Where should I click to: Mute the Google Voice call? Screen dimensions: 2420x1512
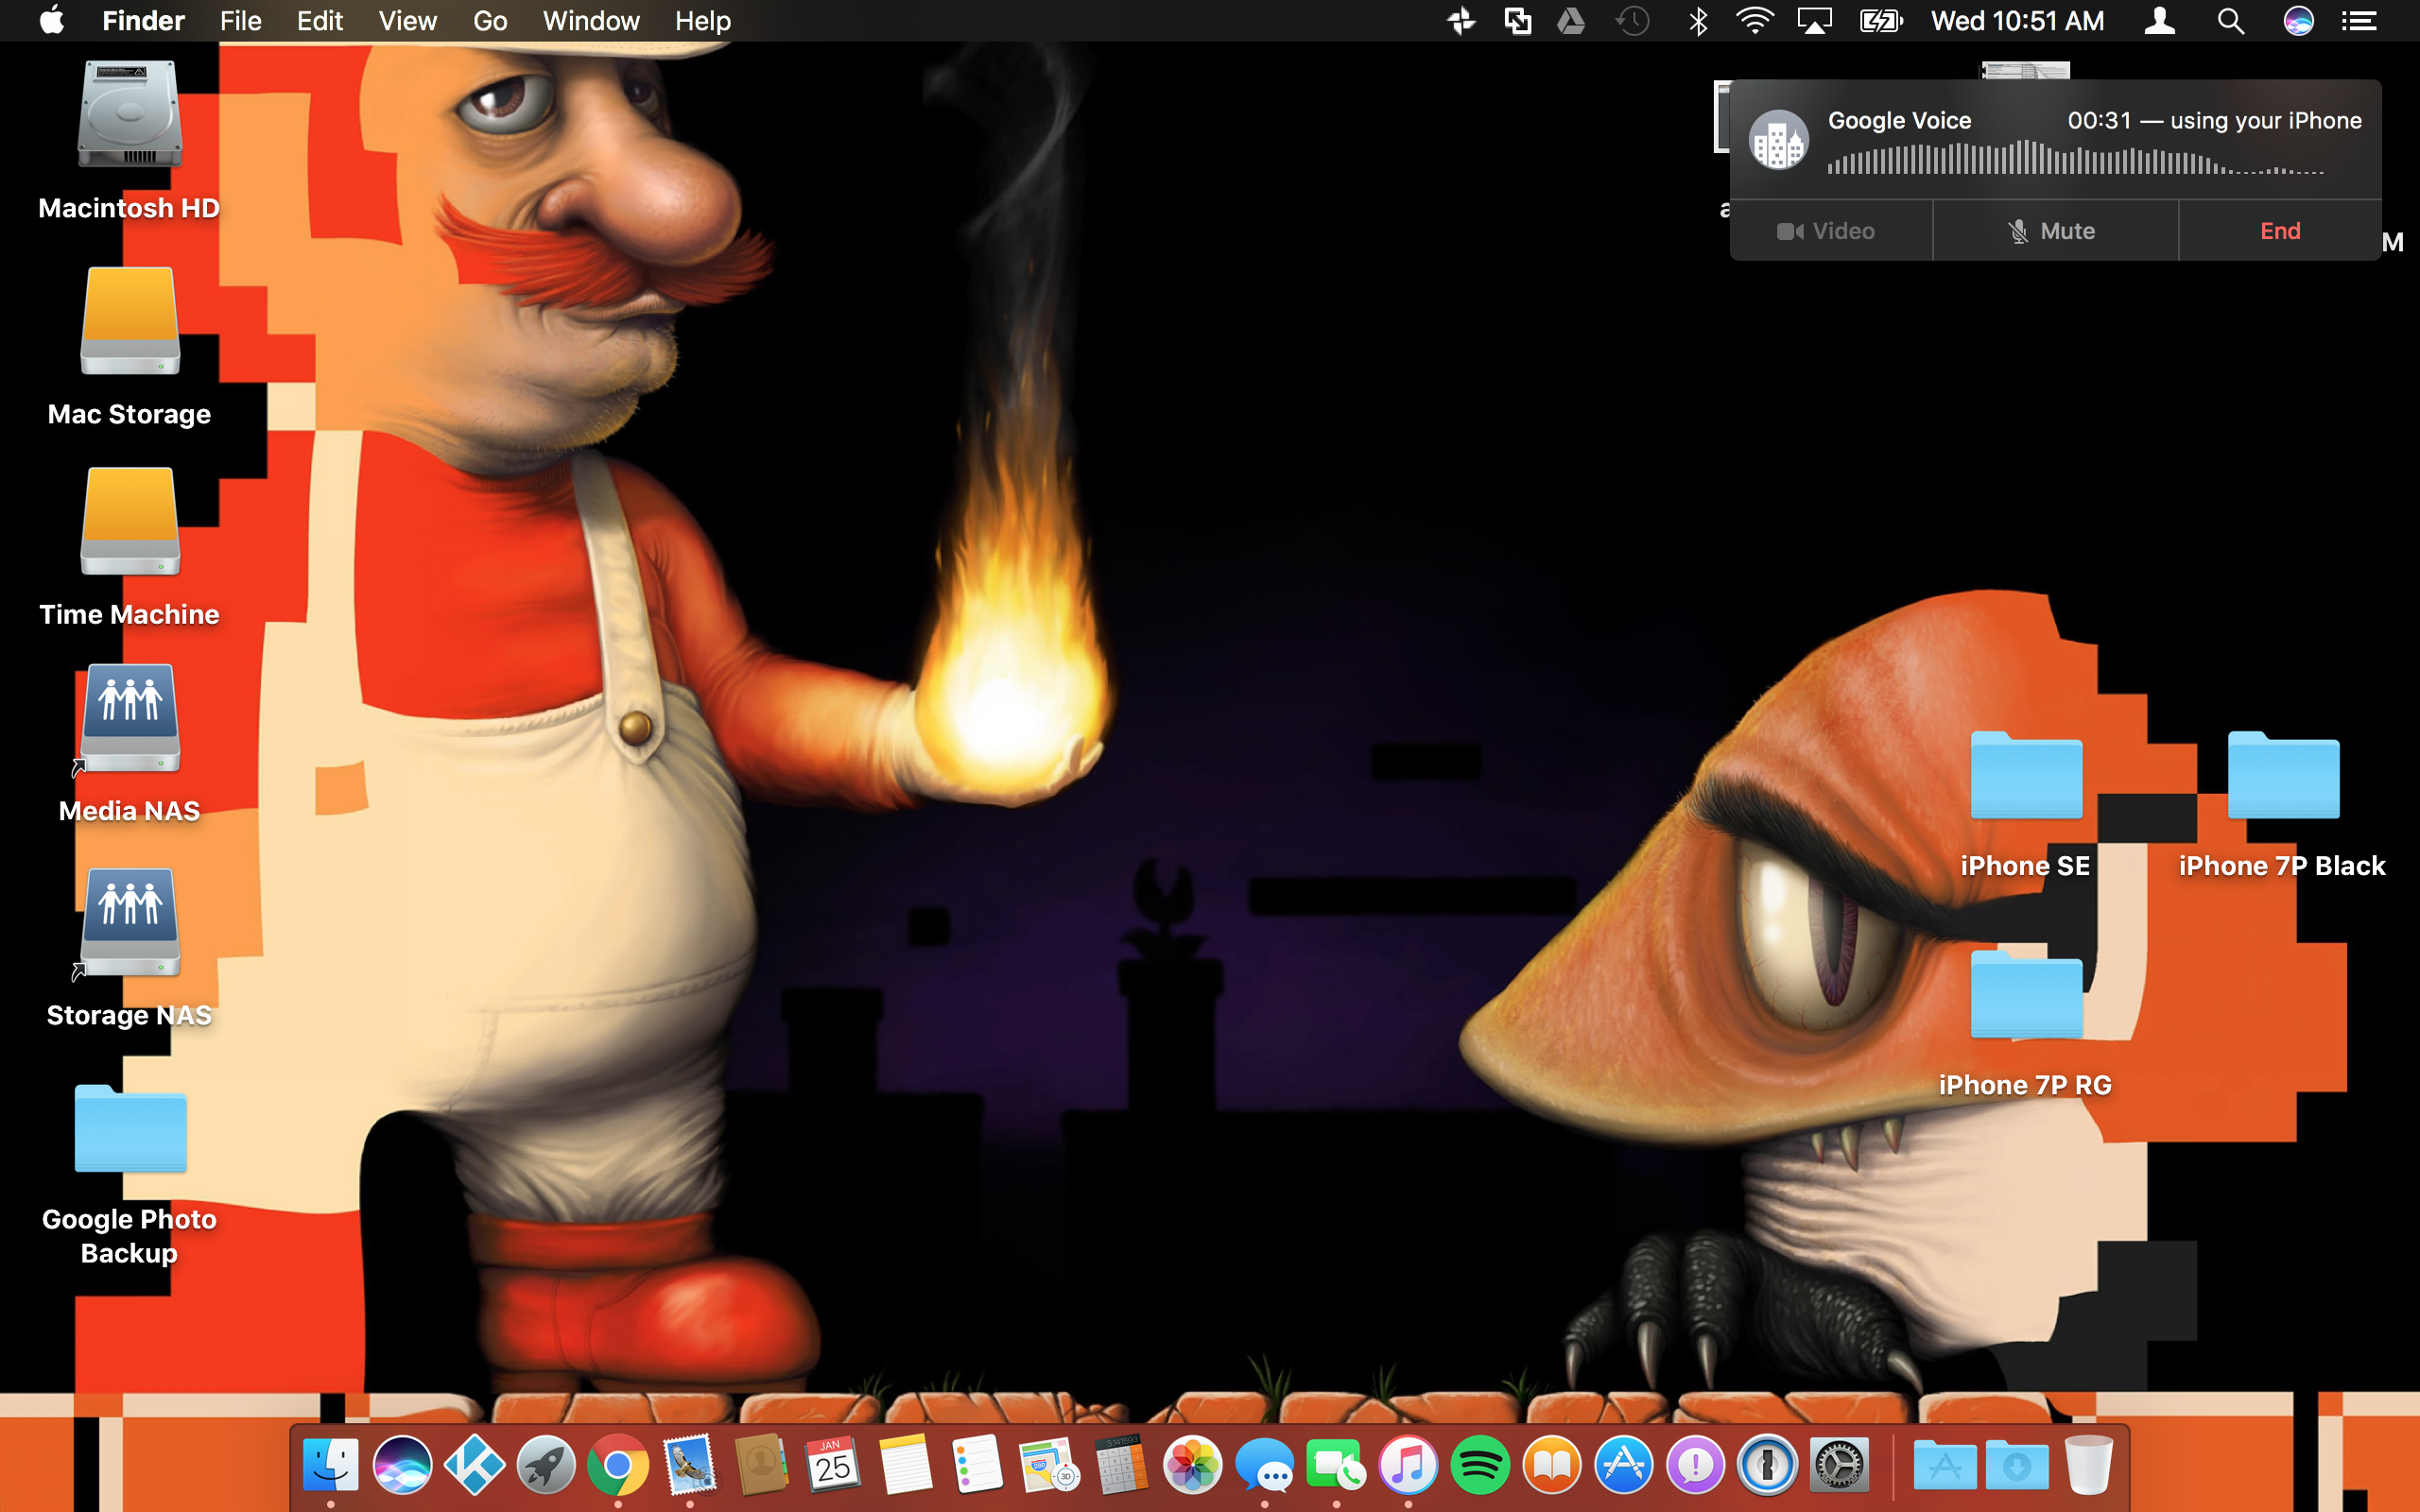(x=2054, y=231)
